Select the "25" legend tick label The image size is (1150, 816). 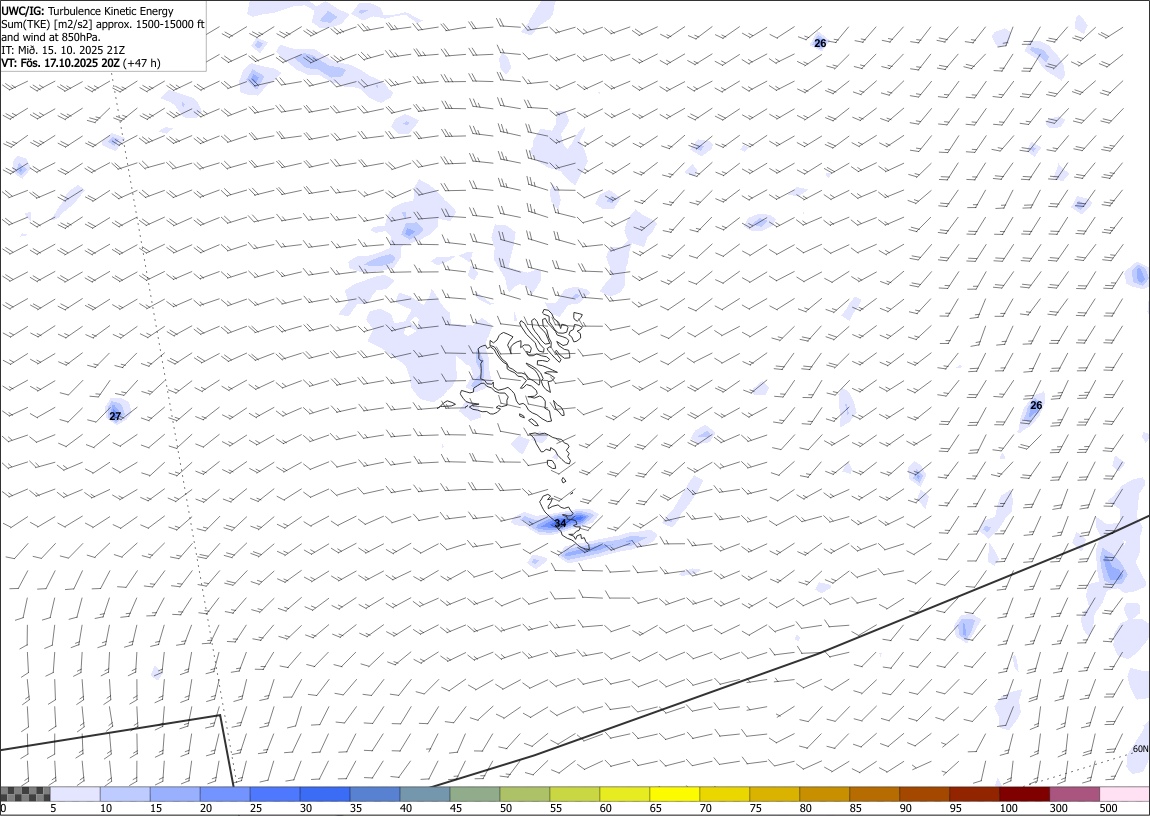tap(255, 808)
